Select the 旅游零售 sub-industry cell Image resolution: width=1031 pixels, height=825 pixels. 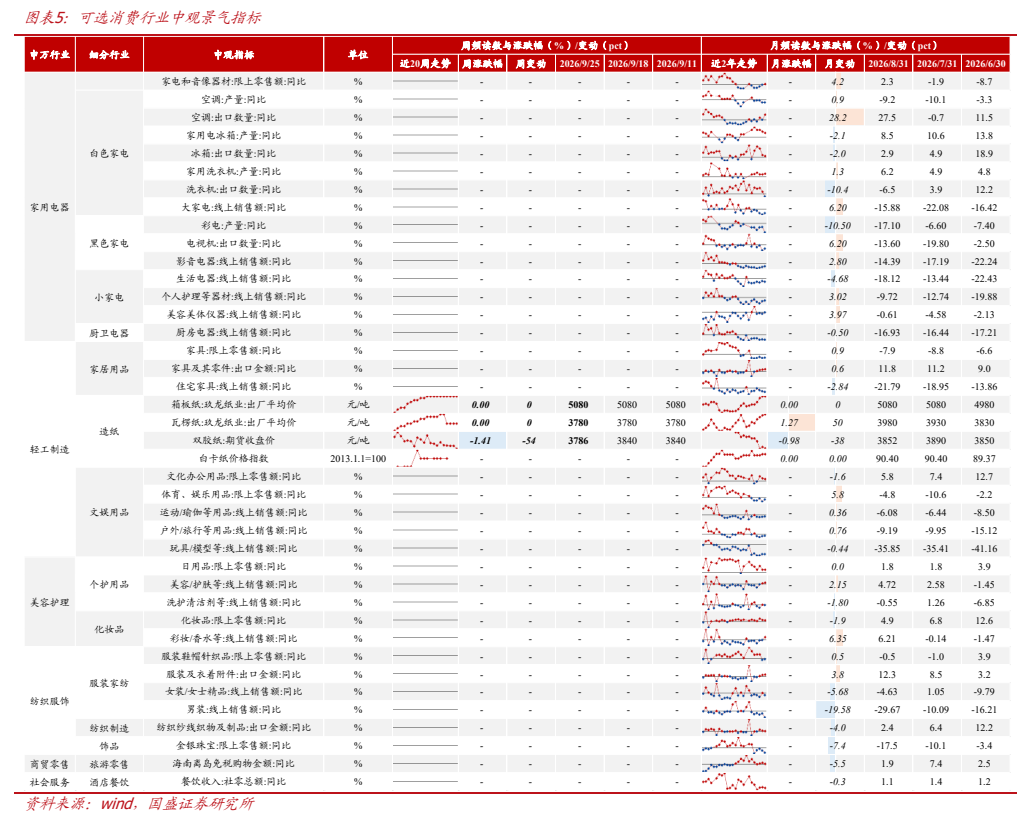tap(109, 764)
